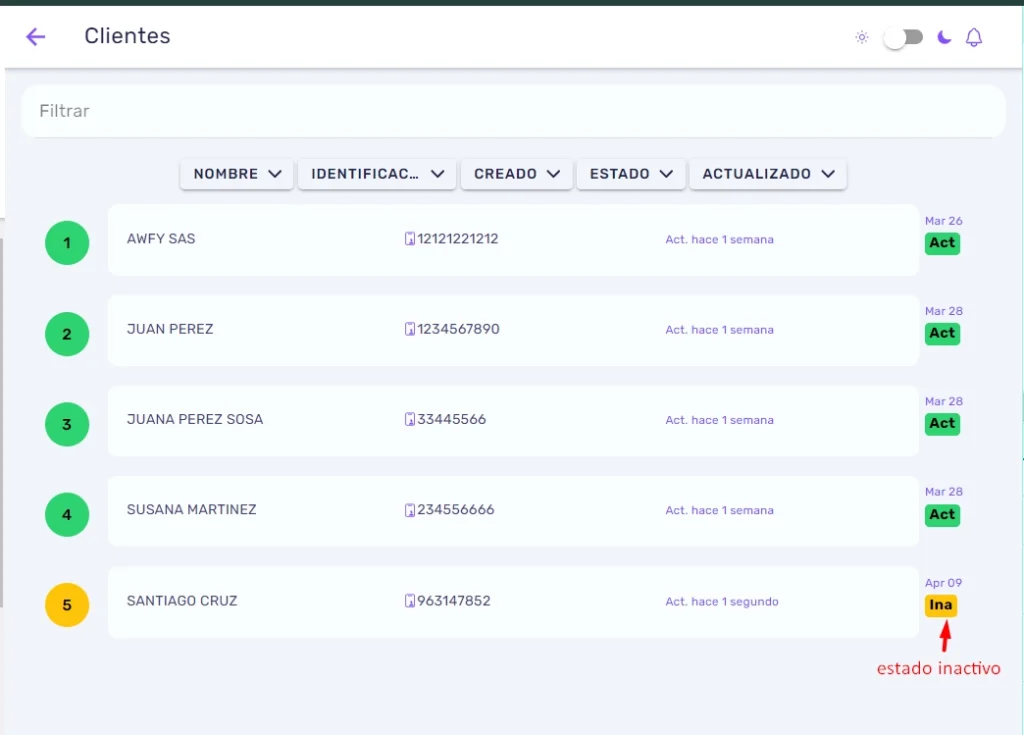The image size is (1024, 735).
Task: Click the moon dark-mode icon
Action: tap(944, 37)
